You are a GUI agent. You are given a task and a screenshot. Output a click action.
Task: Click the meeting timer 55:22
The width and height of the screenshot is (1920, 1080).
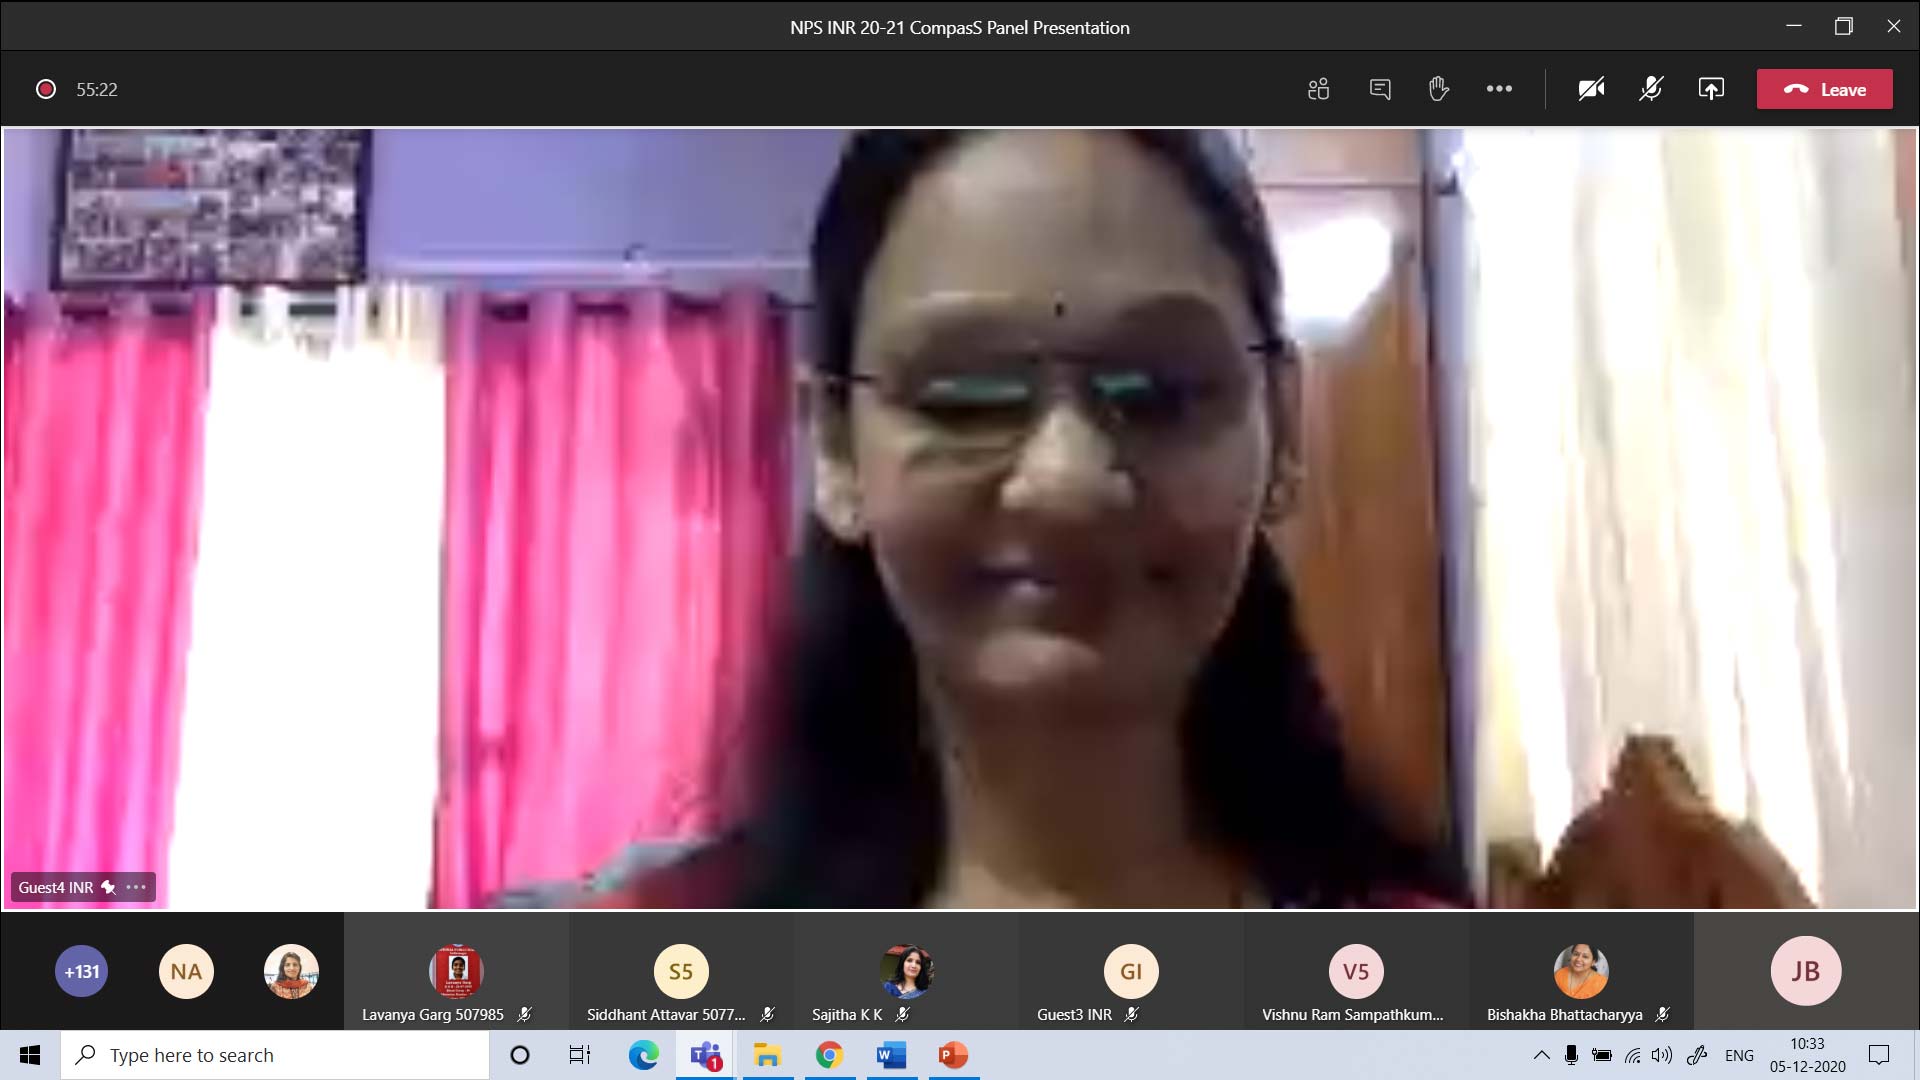pyautogui.click(x=97, y=89)
